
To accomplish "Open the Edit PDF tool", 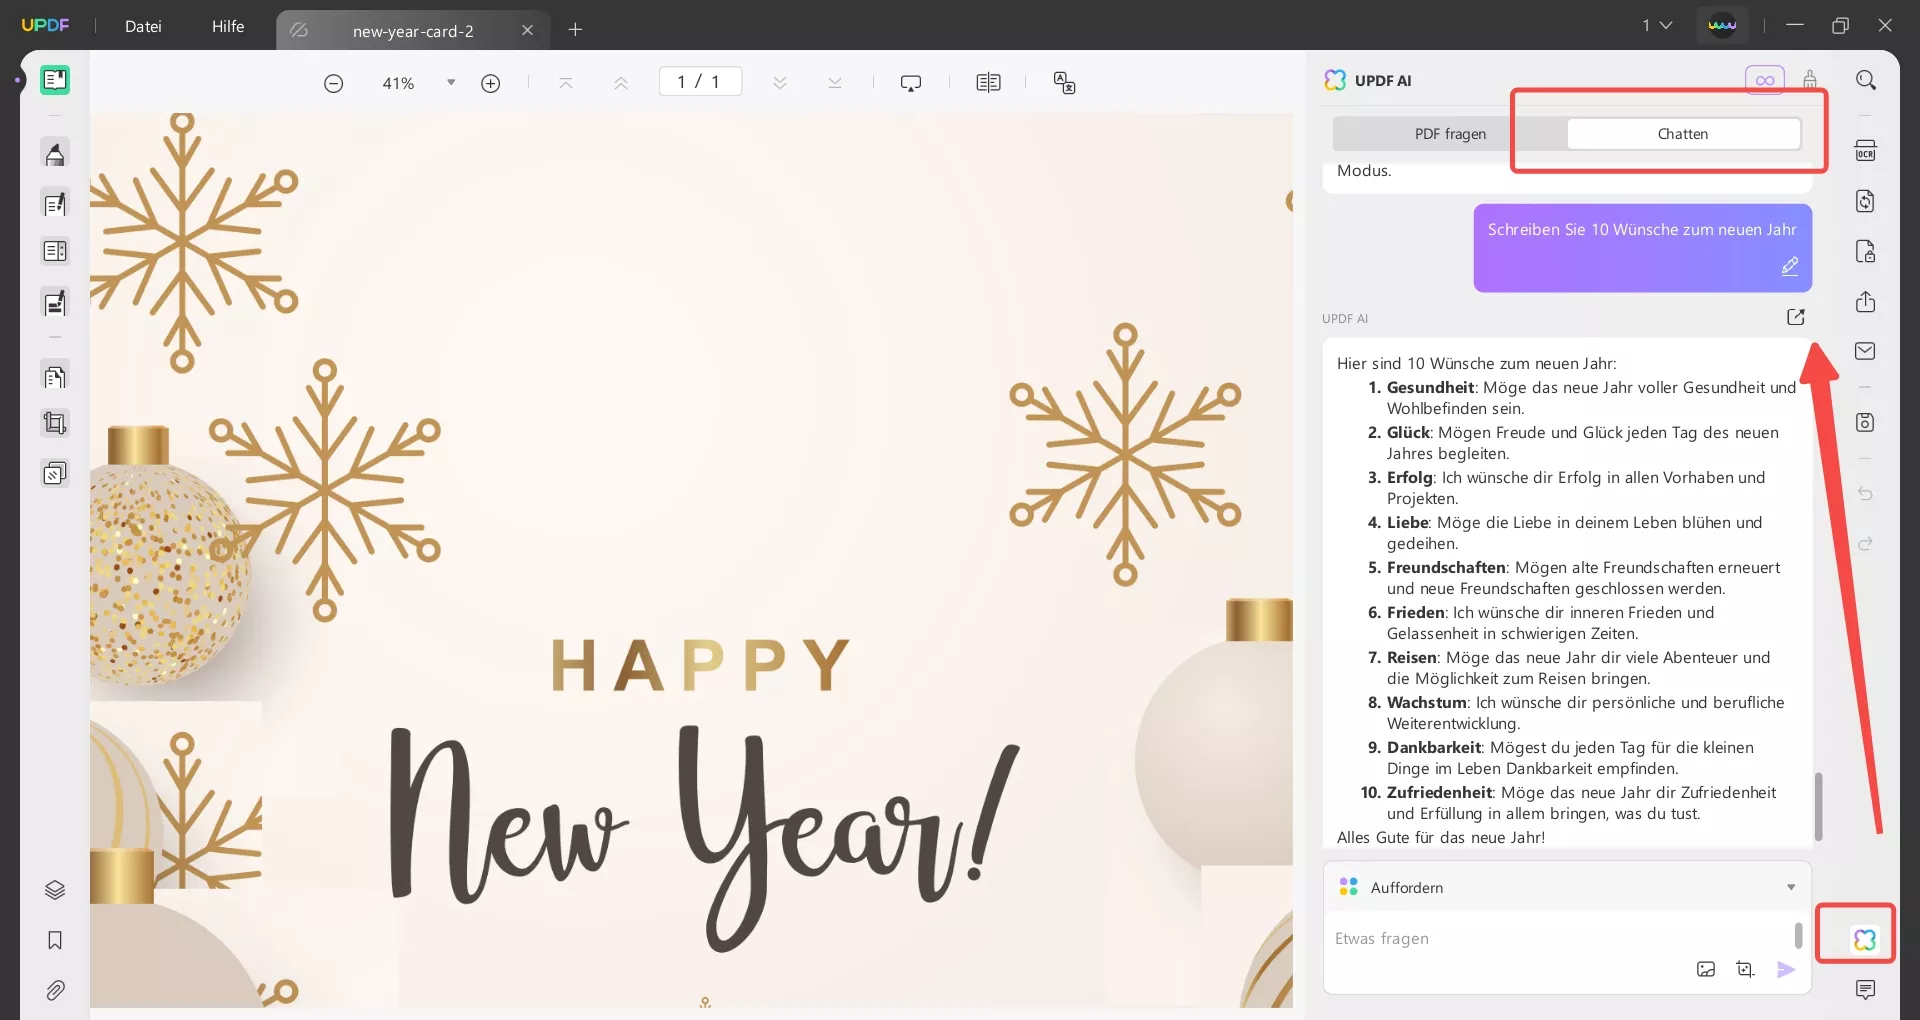I will (x=55, y=204).
